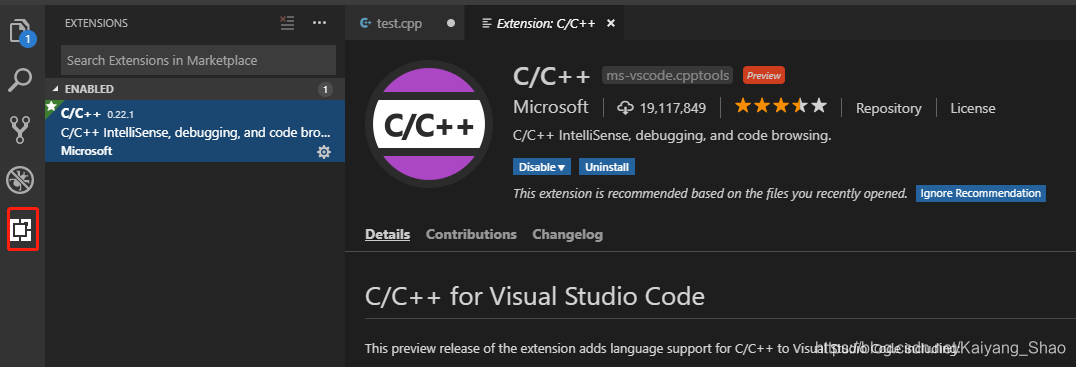
Task: Open the Explorer files icon
Action: pyautogui.click(x=22, y=32)
